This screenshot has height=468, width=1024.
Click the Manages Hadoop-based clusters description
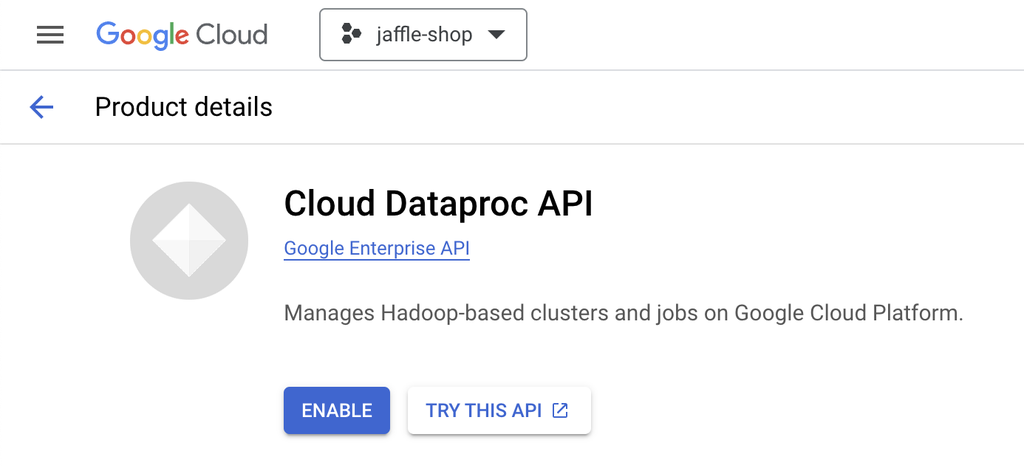pos(624,313)
